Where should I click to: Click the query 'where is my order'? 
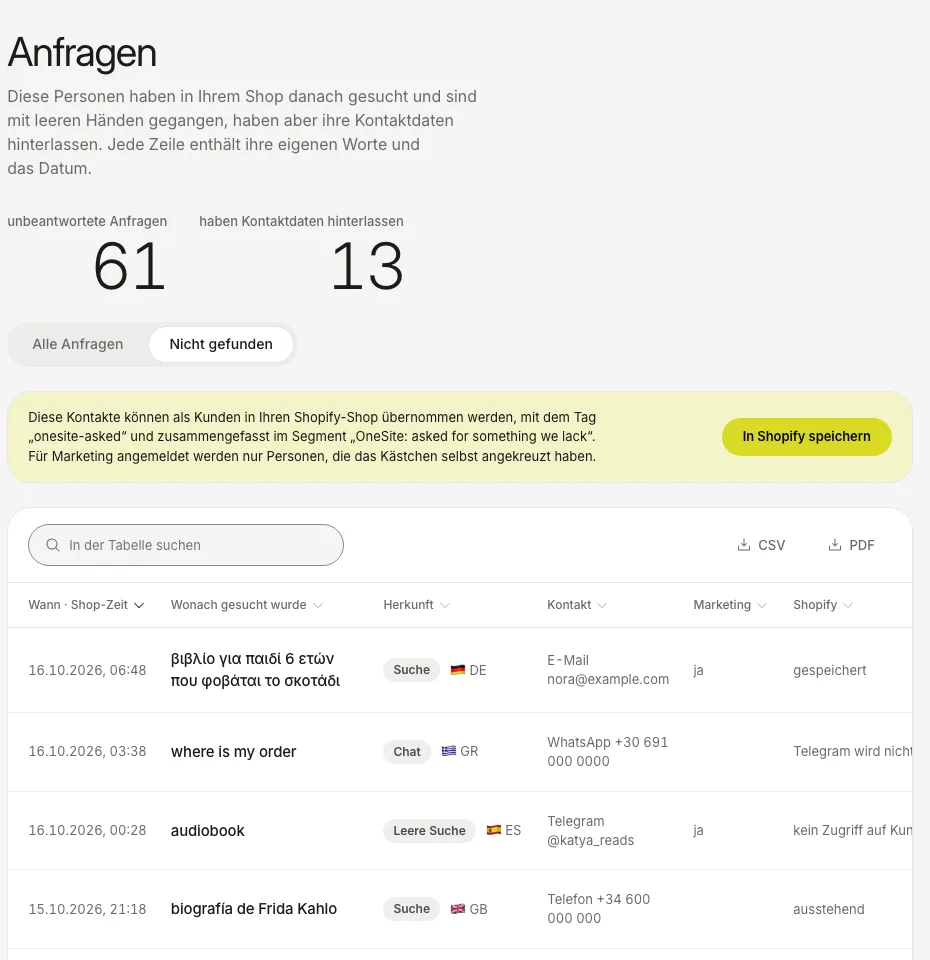(233, 752)
